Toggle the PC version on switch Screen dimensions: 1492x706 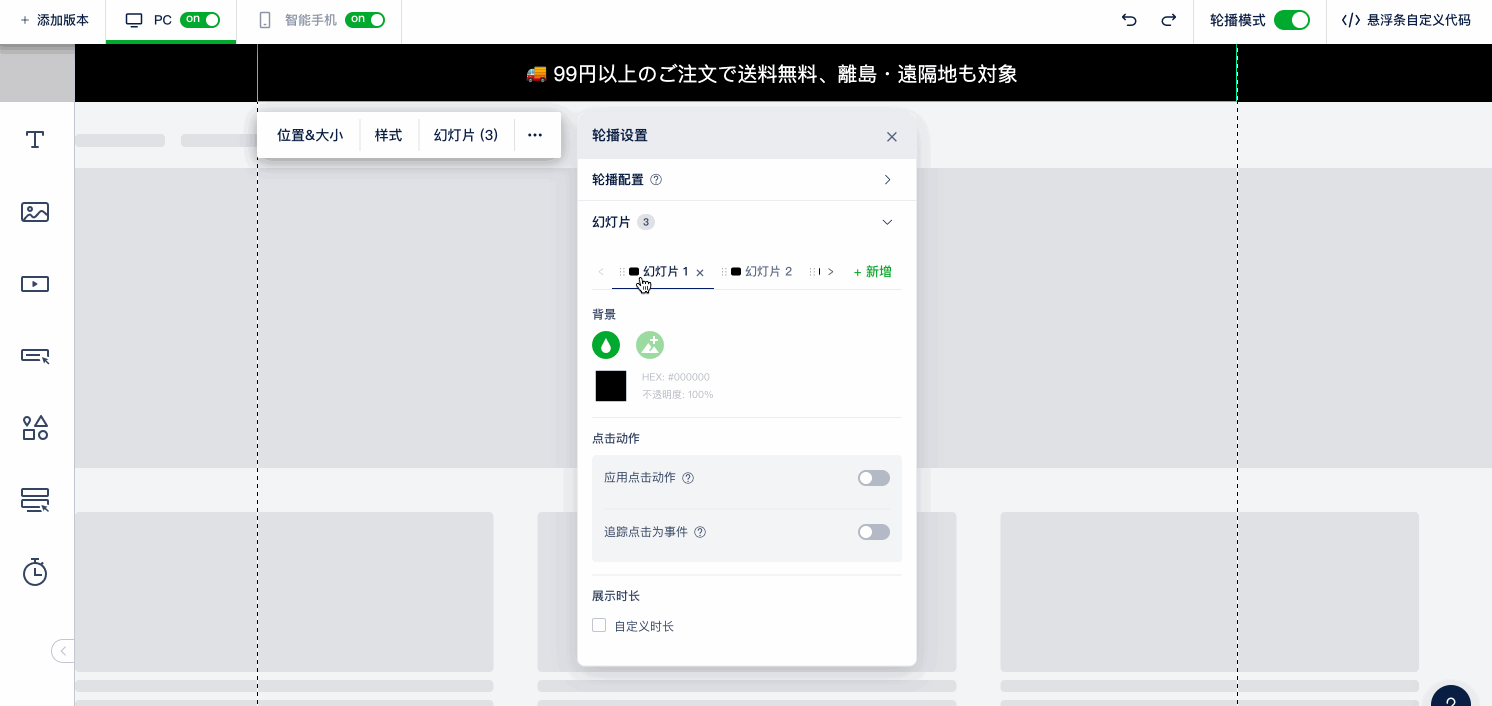coord(200,20)
